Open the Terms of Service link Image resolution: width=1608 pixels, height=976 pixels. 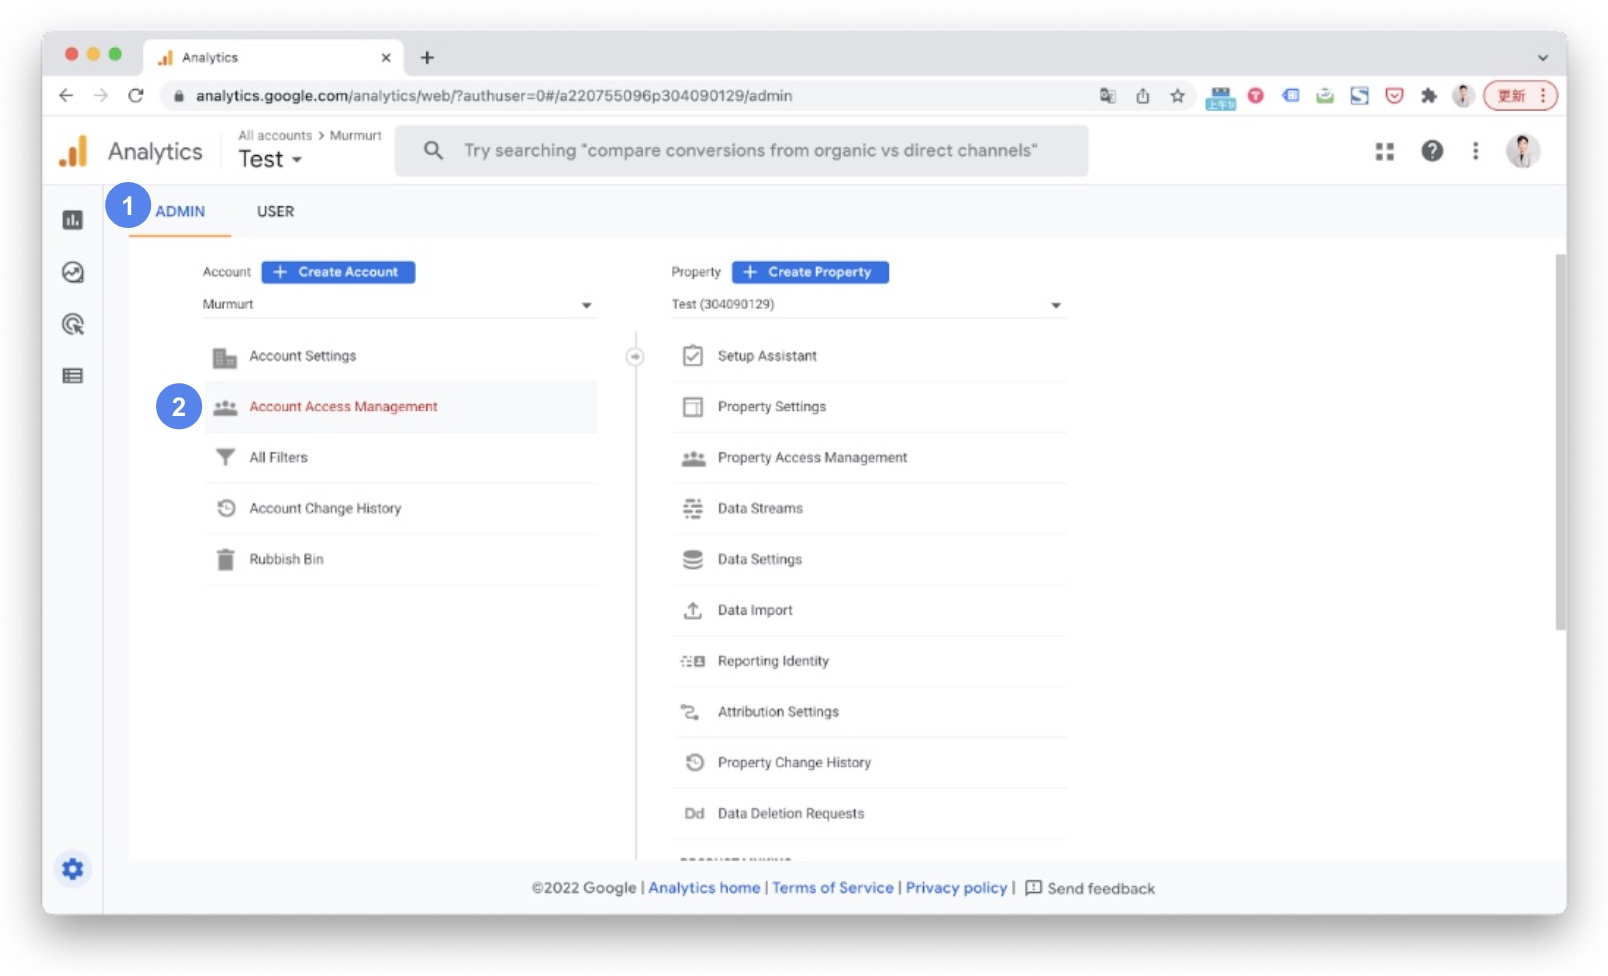point(832,888)
